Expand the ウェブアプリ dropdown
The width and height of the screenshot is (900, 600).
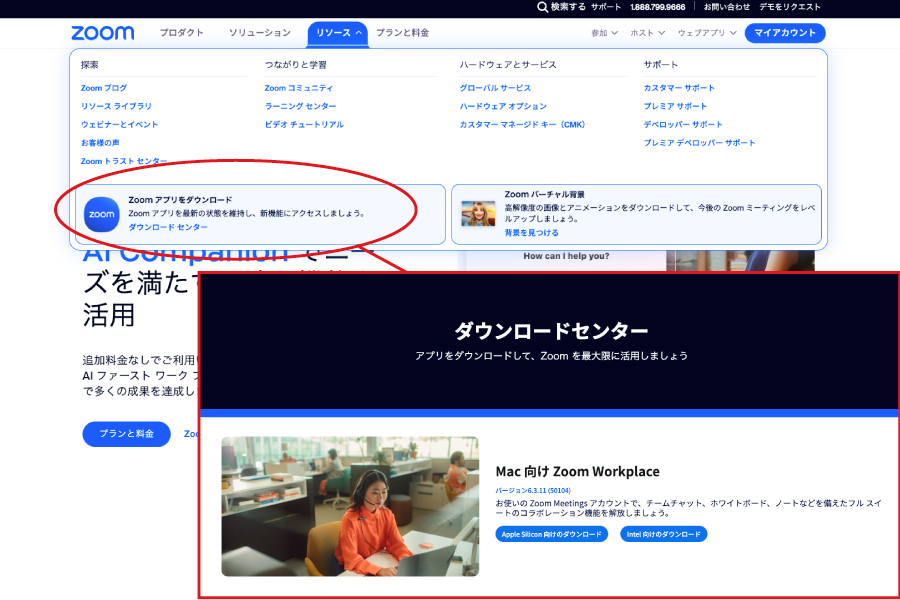(706, 33)
